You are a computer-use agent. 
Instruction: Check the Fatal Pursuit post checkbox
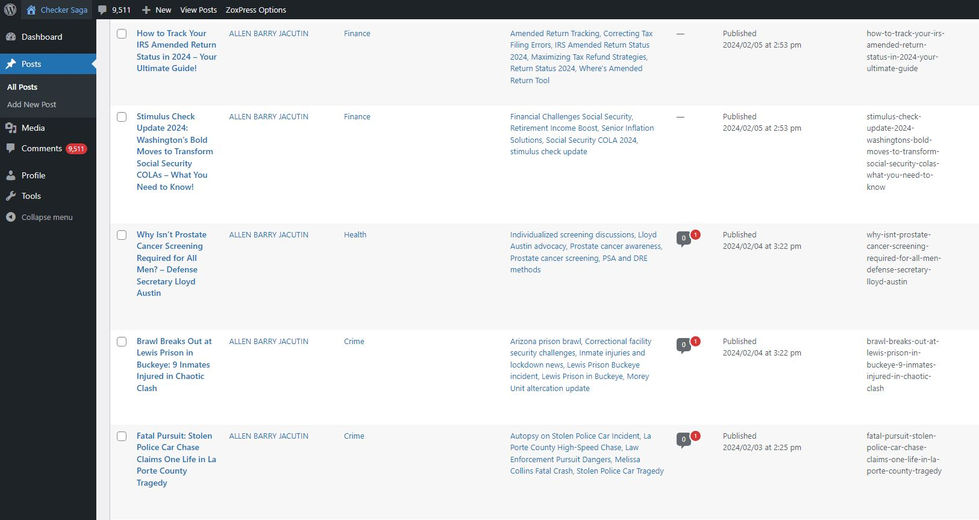(x=122, y=436)
